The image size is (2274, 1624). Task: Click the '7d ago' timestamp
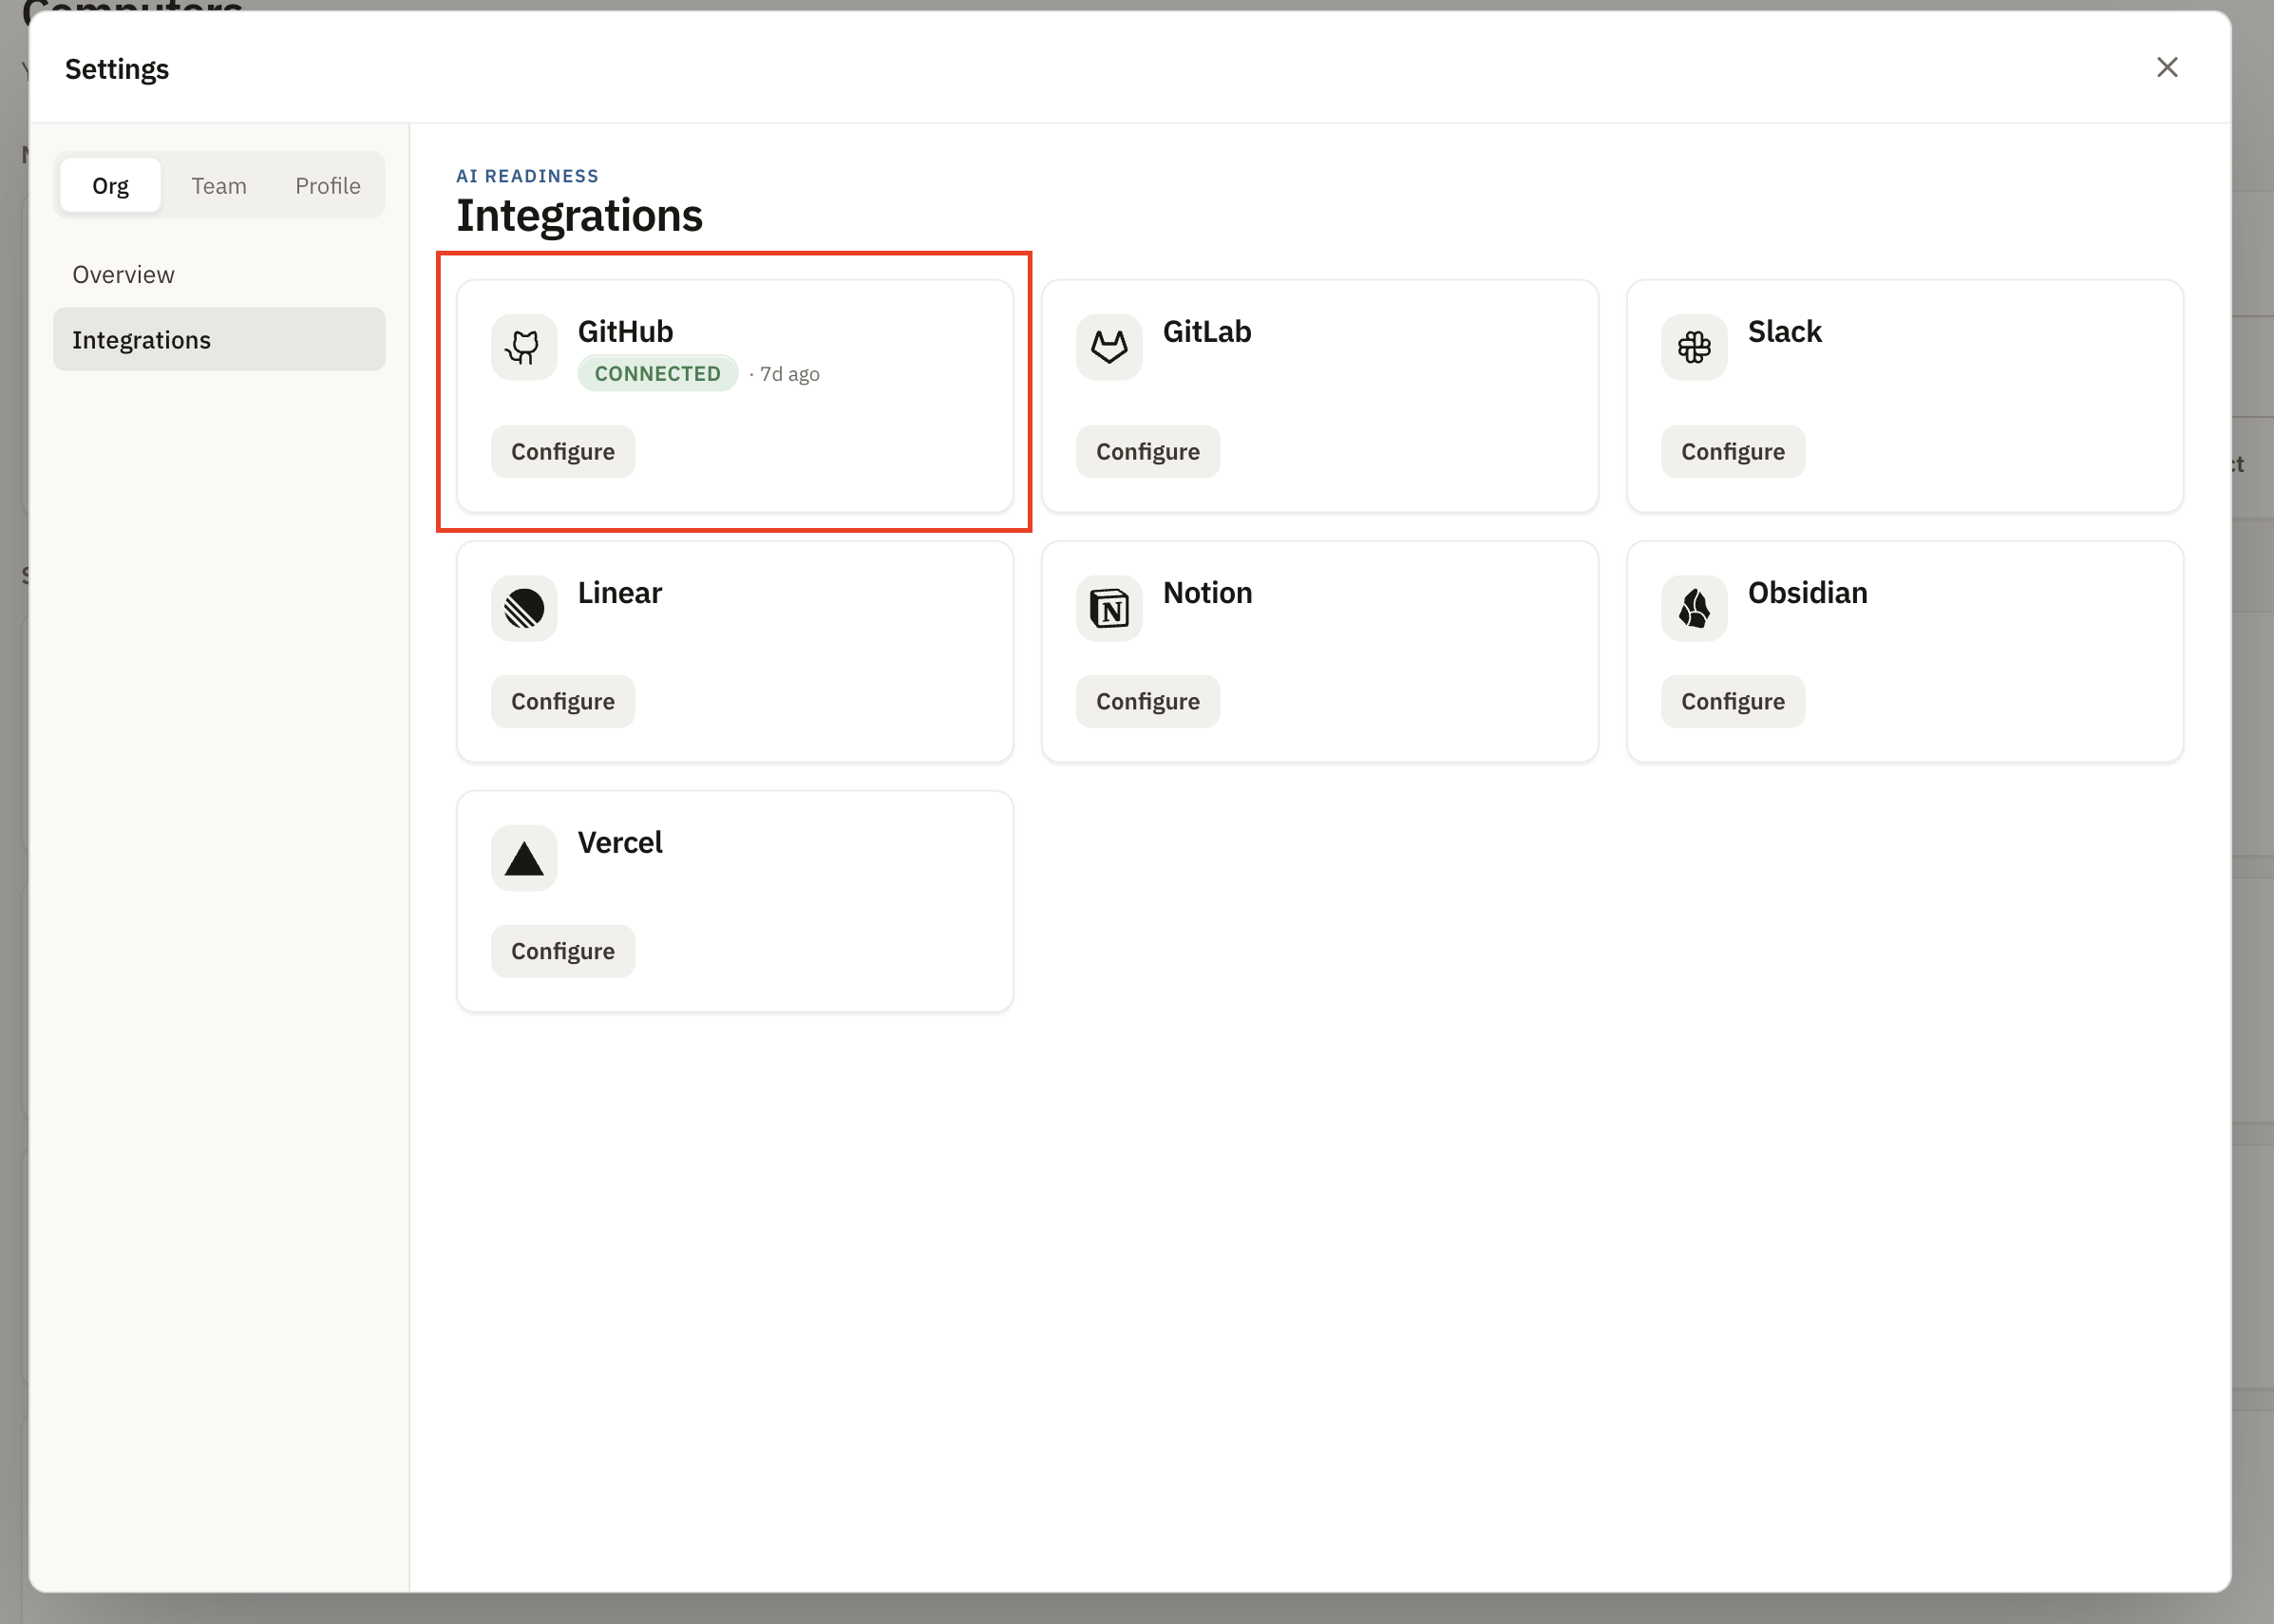[x=789, y=374]
